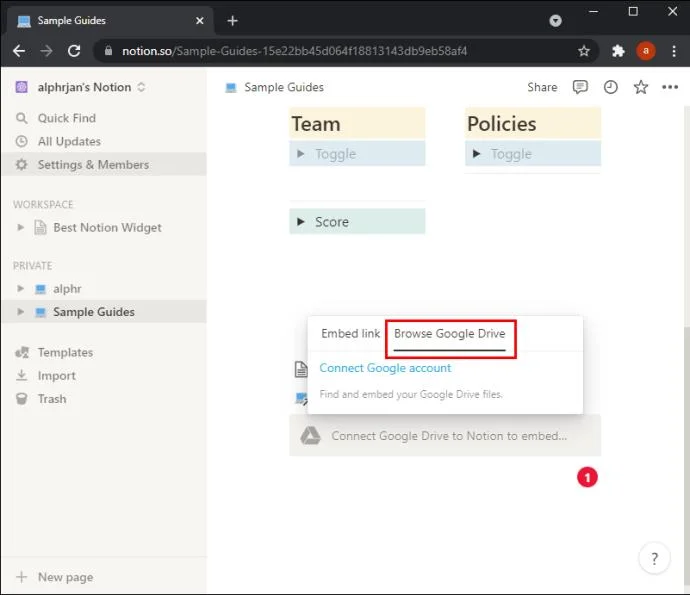This screenshot has width=690, height=595.
Task: Click the Quick Find search icon
Action: [x=22, y=118]
